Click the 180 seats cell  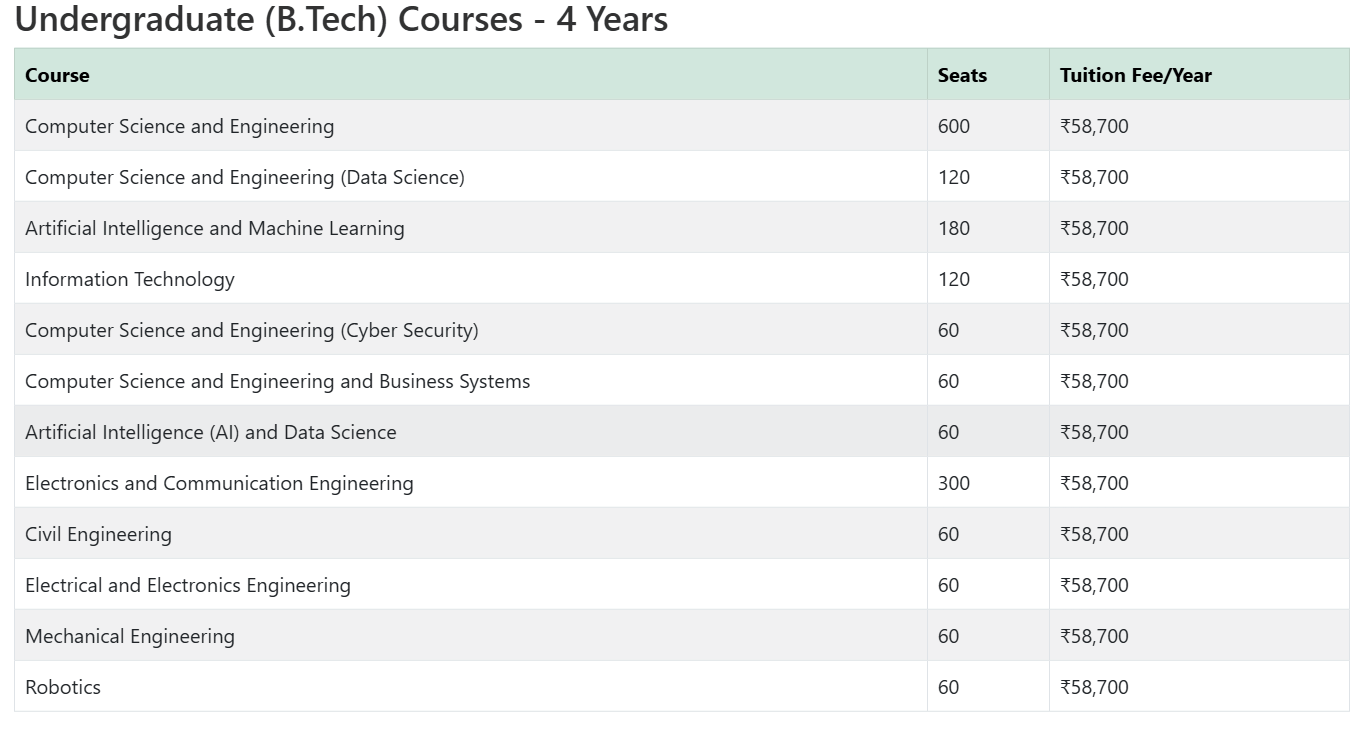(953, 228)
